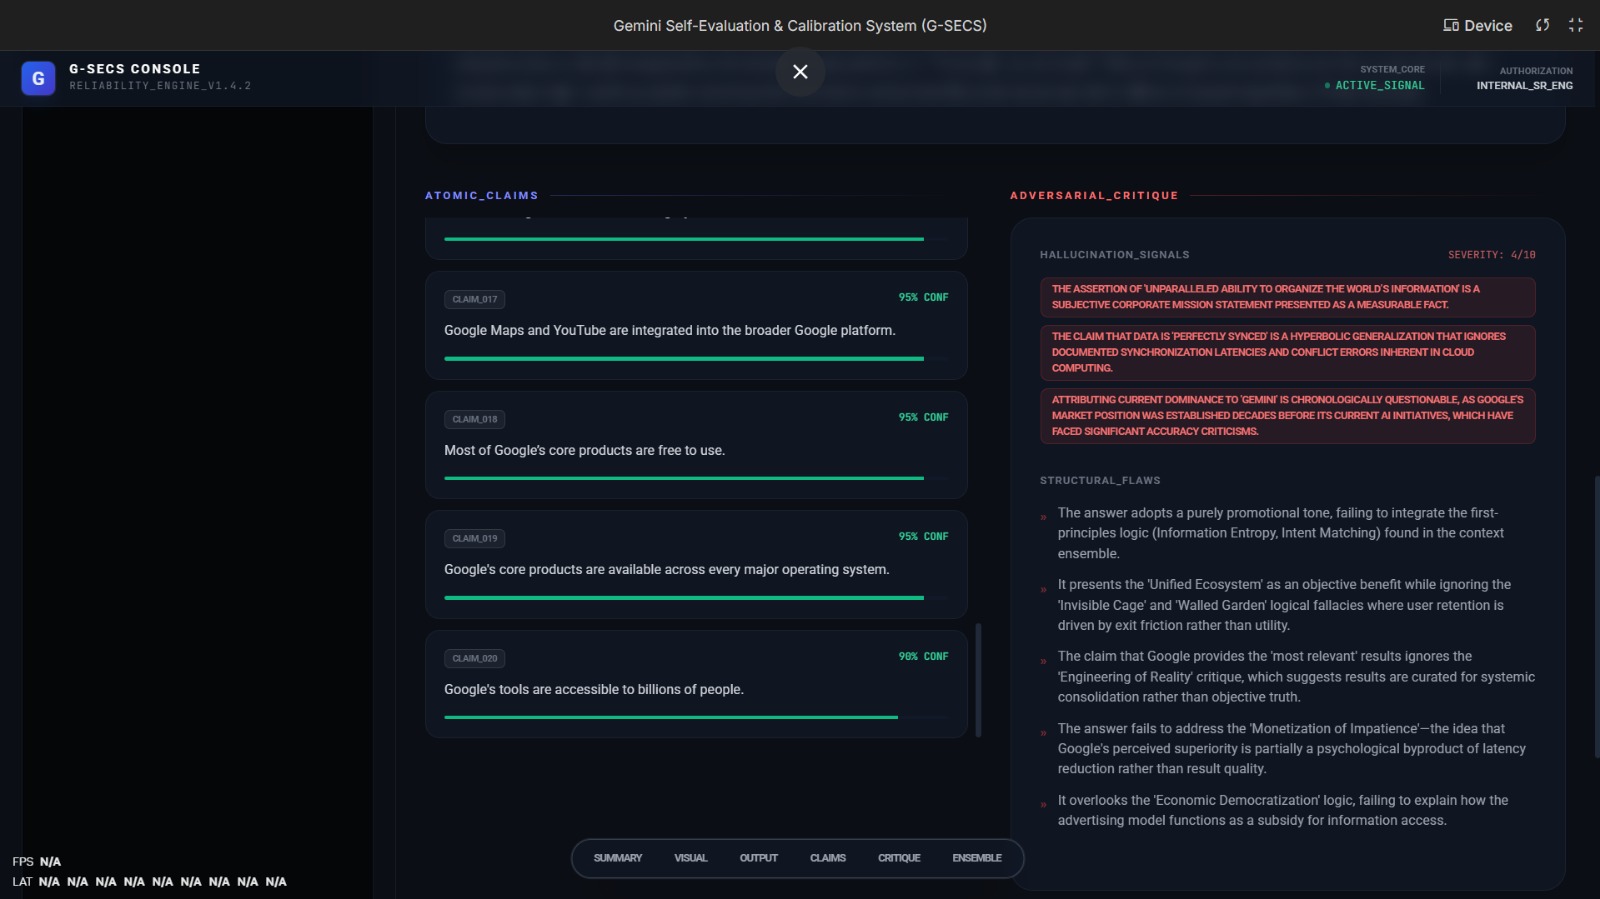
Task: Click the ADVERSARIAL_CRITIQUE section heading
Action: pyautogui.click(x=1094, y=196)
